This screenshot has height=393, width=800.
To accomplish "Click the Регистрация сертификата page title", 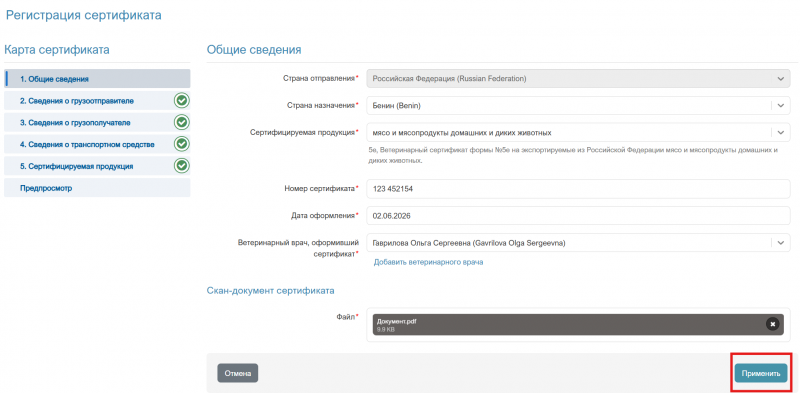I will [84, 15].
